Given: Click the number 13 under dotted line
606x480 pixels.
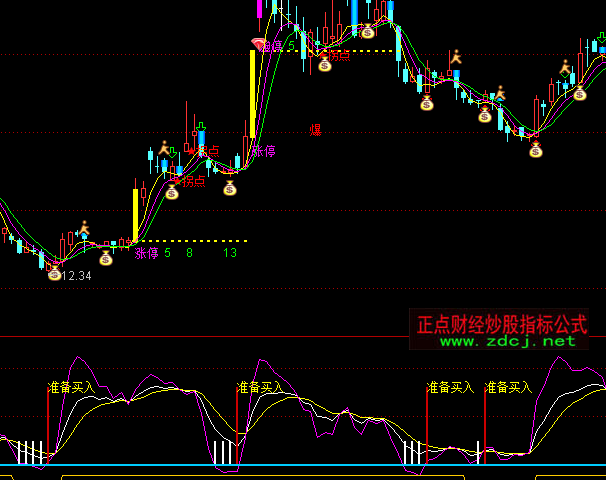Looking at the screenshot, I should [x=230, y=254].
